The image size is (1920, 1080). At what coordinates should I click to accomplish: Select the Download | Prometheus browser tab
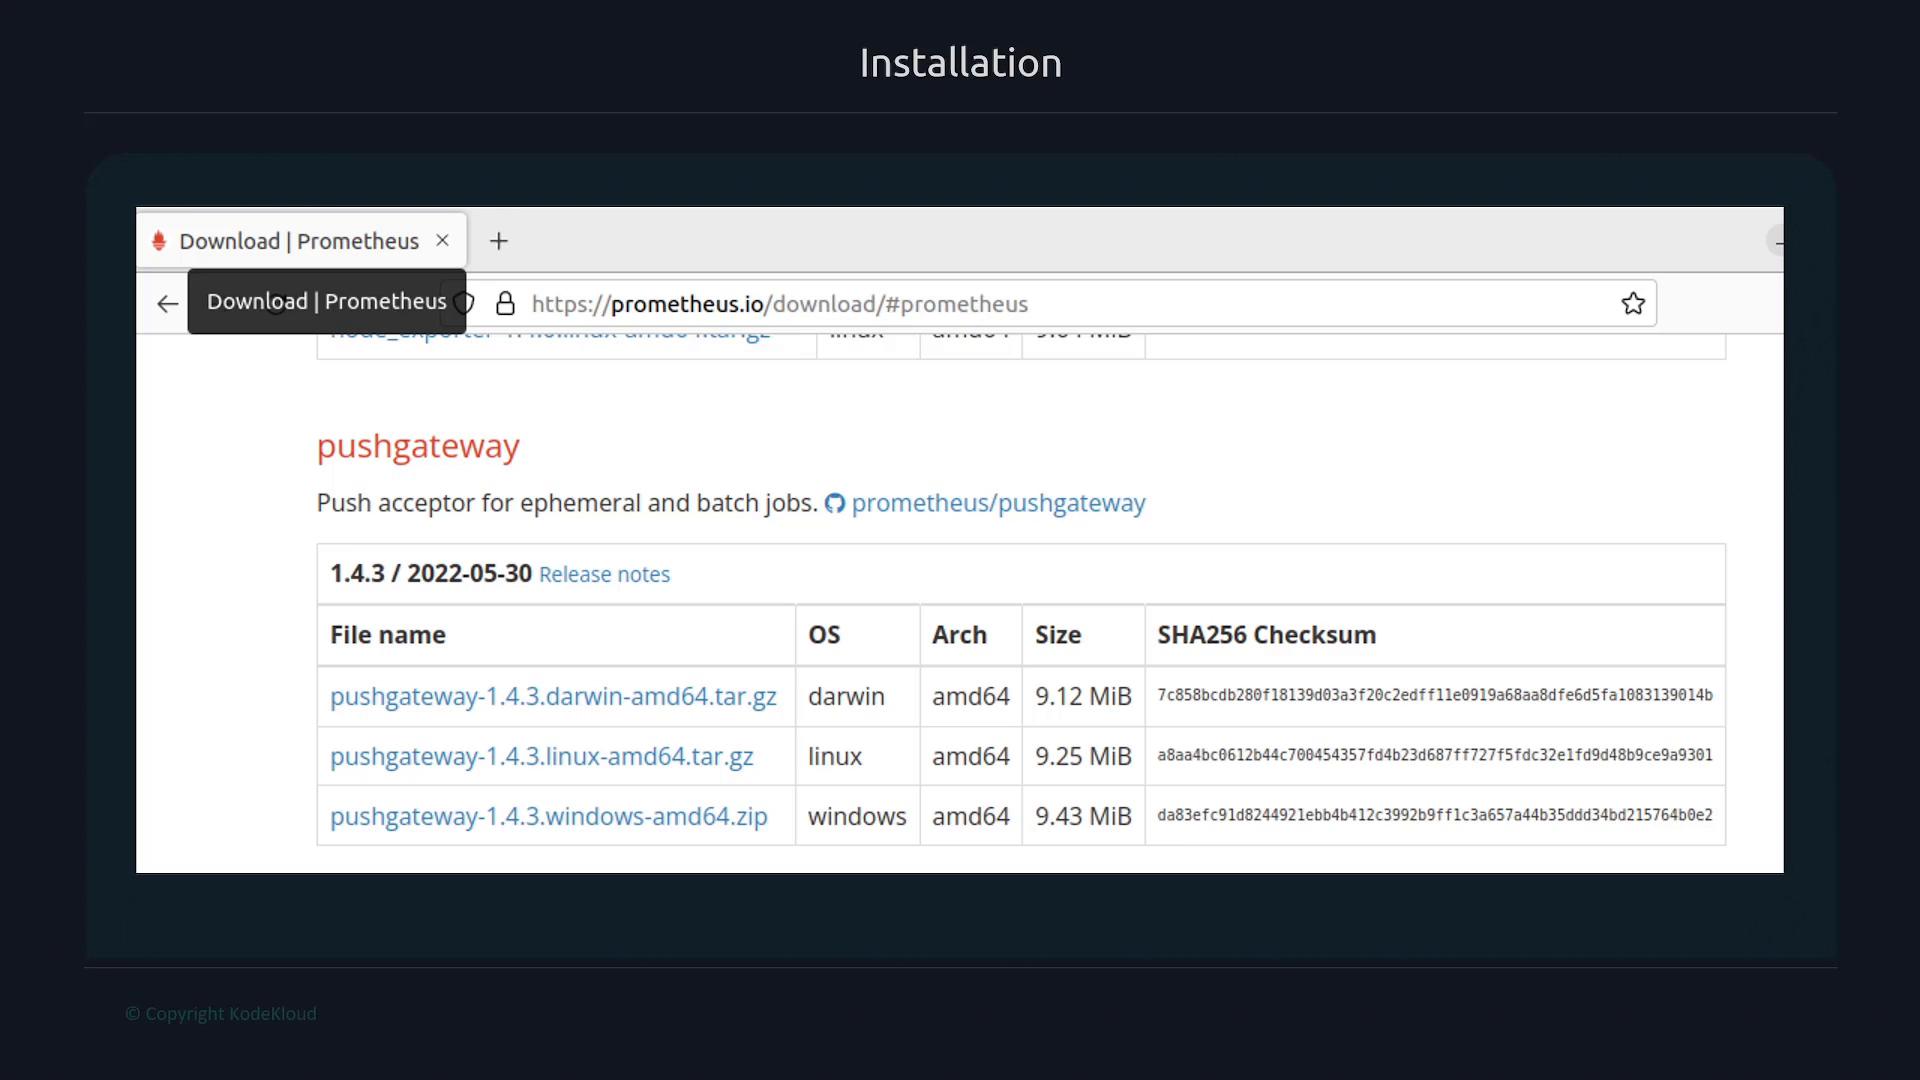301,241
